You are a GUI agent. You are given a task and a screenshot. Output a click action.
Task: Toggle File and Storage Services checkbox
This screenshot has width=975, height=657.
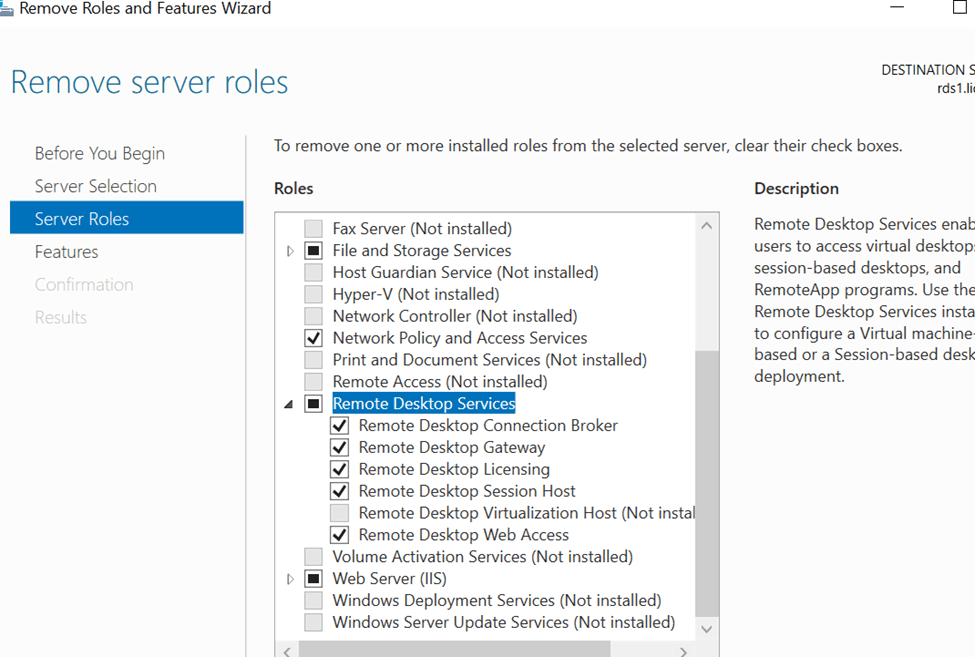(x=313, y=250)
